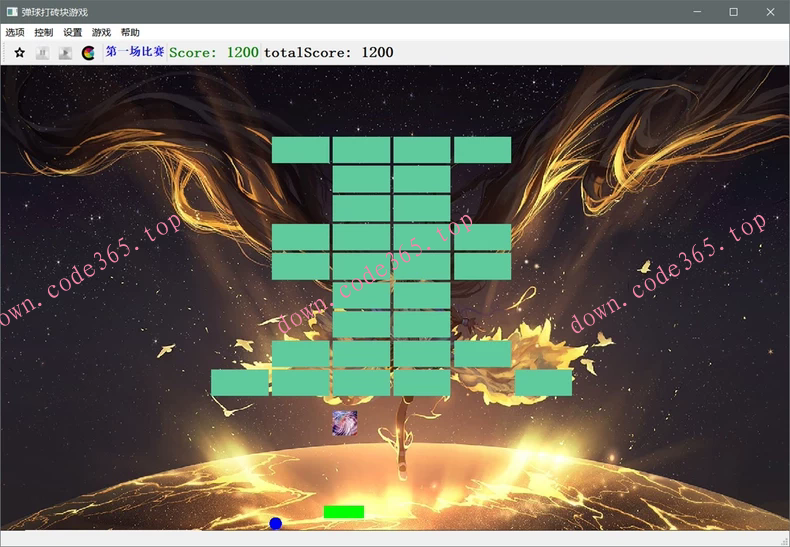The image size is (790, 547).
Task: Minimize the game window
Action: pyautogui.click(x=697, y=12)
